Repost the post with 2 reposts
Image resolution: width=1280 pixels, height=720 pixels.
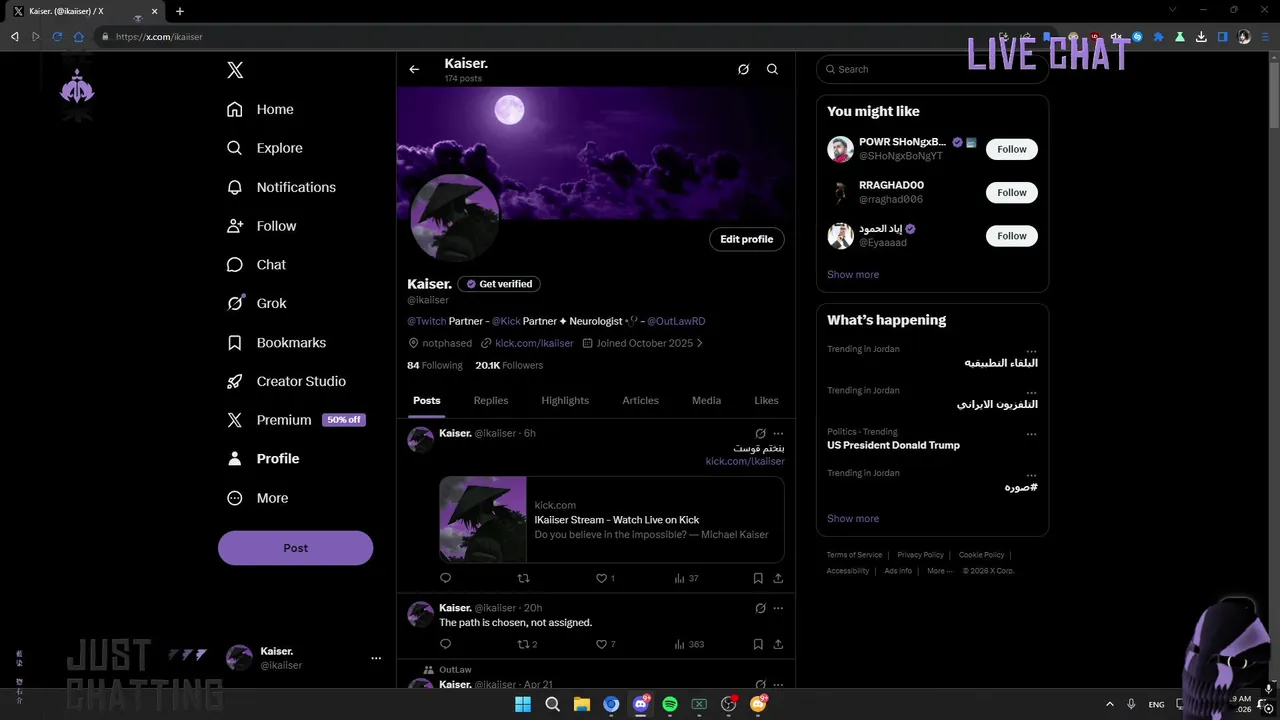(x=527, y=644)
